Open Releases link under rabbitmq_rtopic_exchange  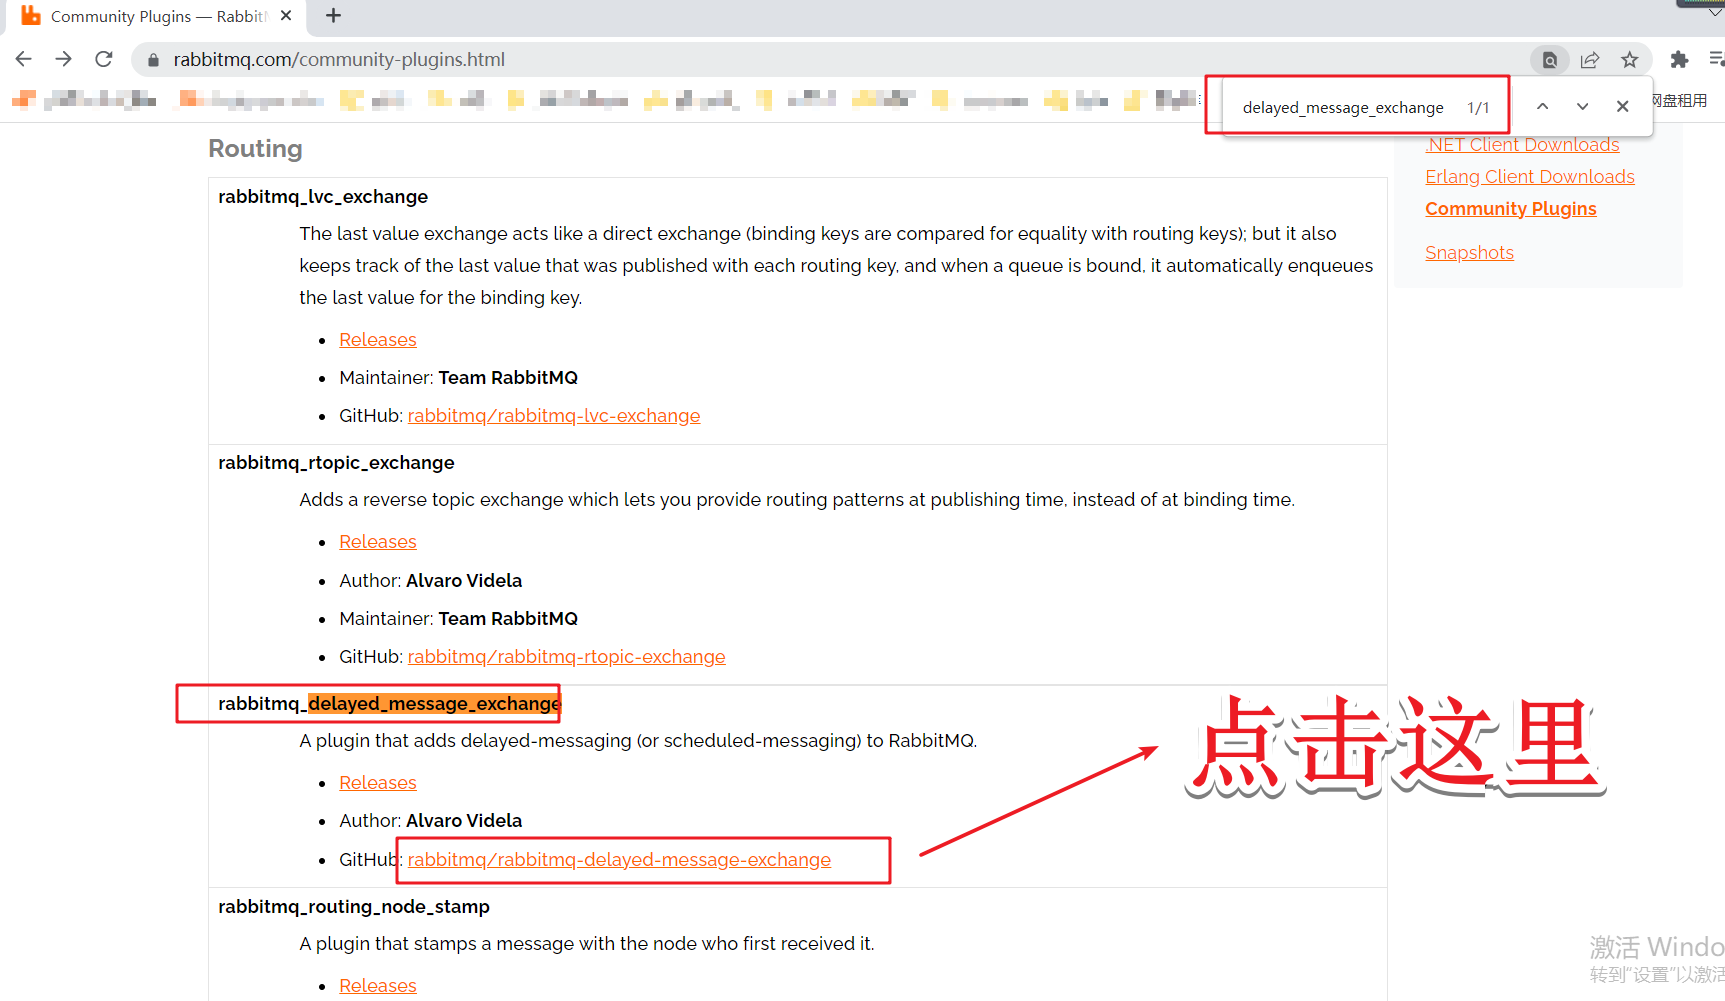click(x=378, y=542)
